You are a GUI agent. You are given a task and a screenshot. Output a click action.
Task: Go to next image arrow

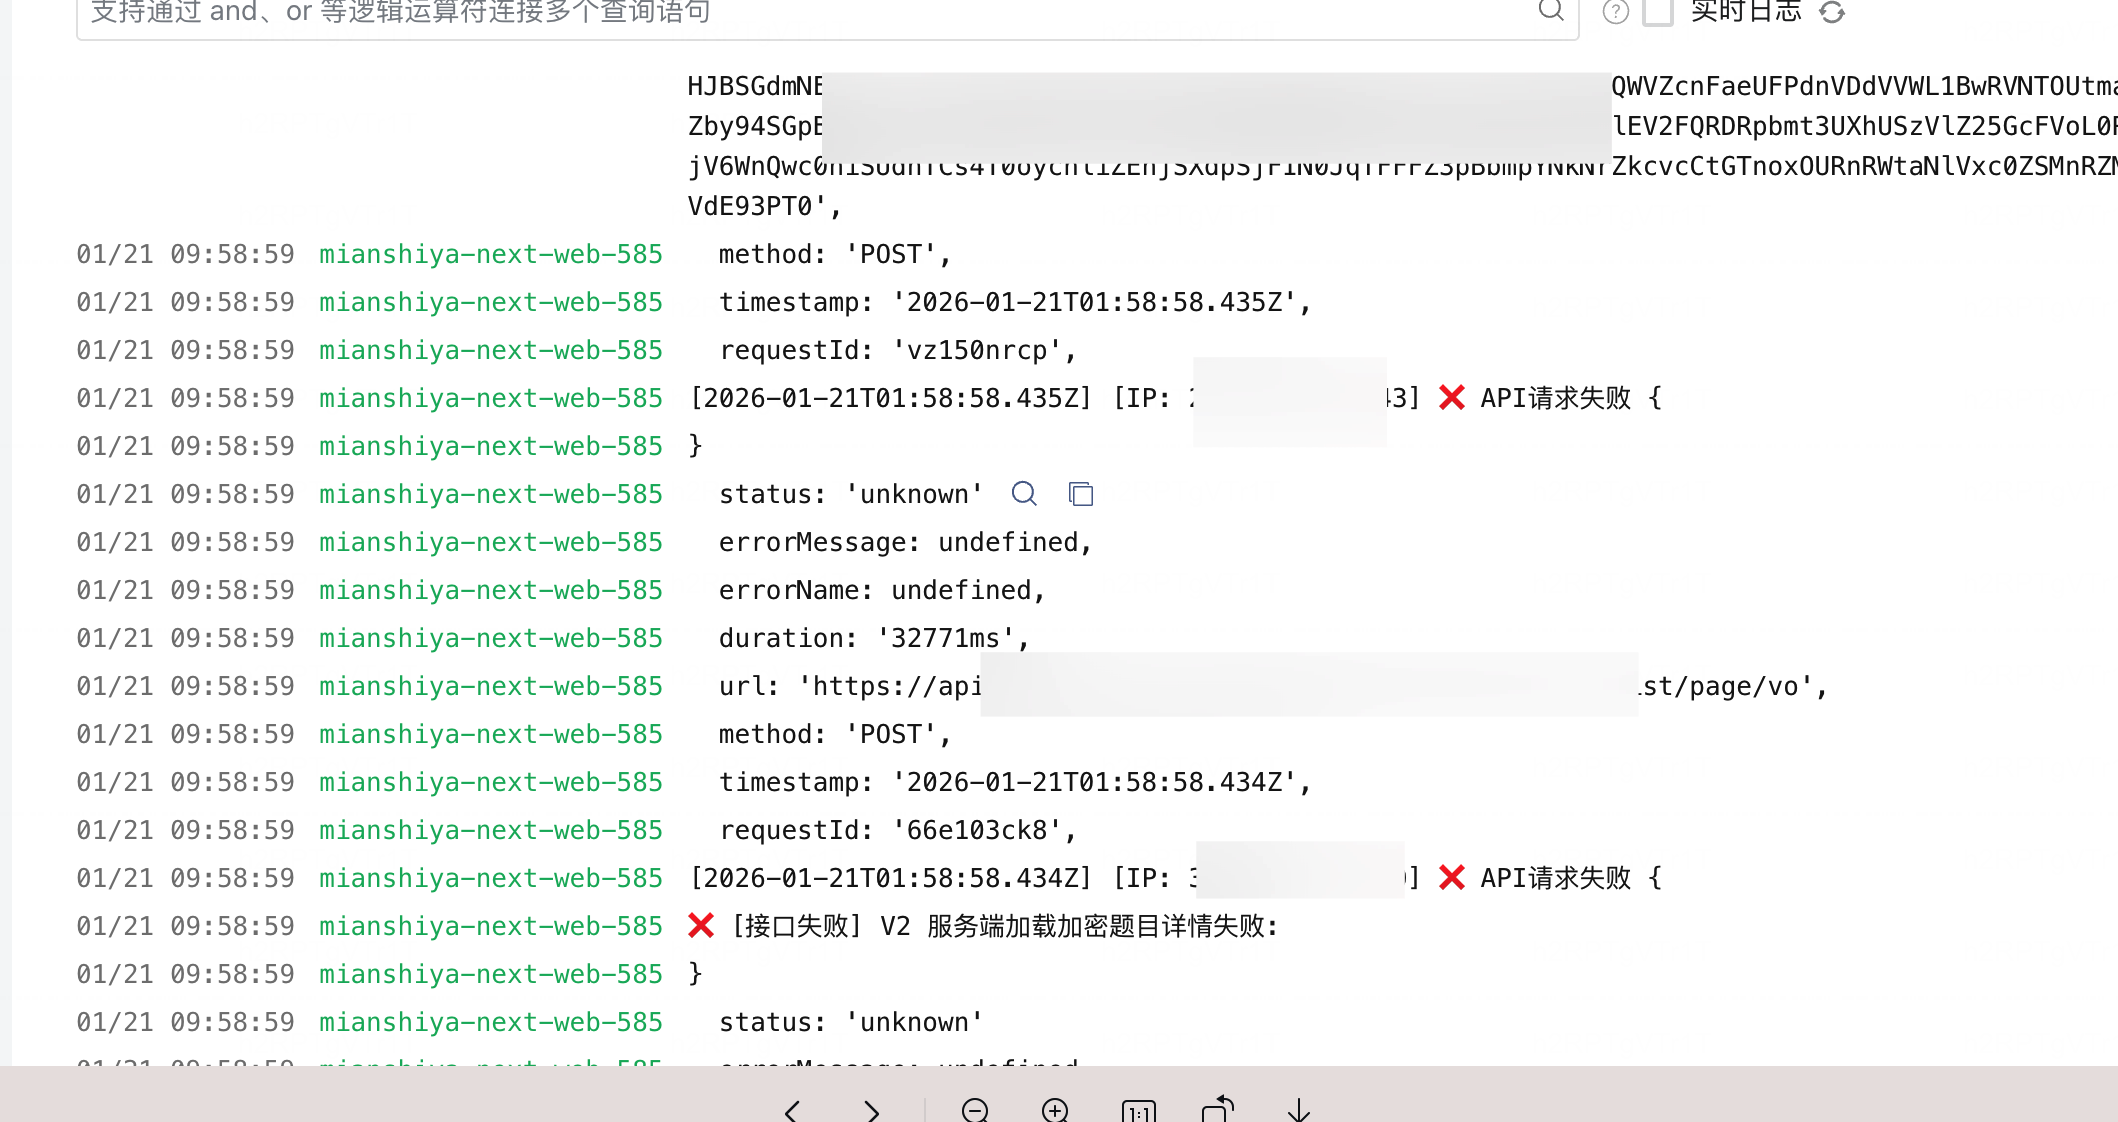tap(871, 1110)
